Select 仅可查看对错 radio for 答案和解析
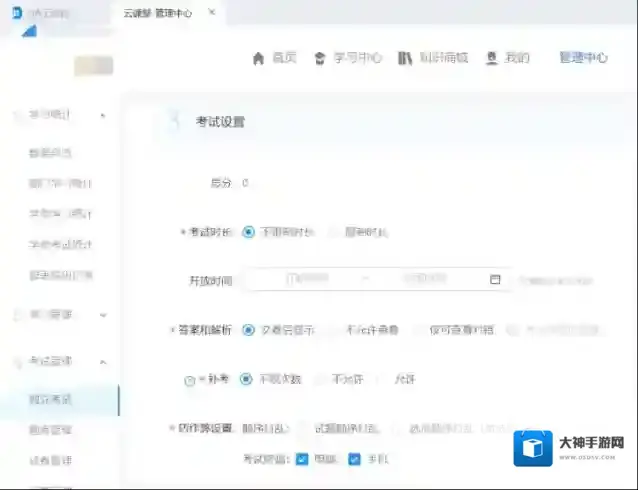This screenshot has height=490, width=638. 419,330
